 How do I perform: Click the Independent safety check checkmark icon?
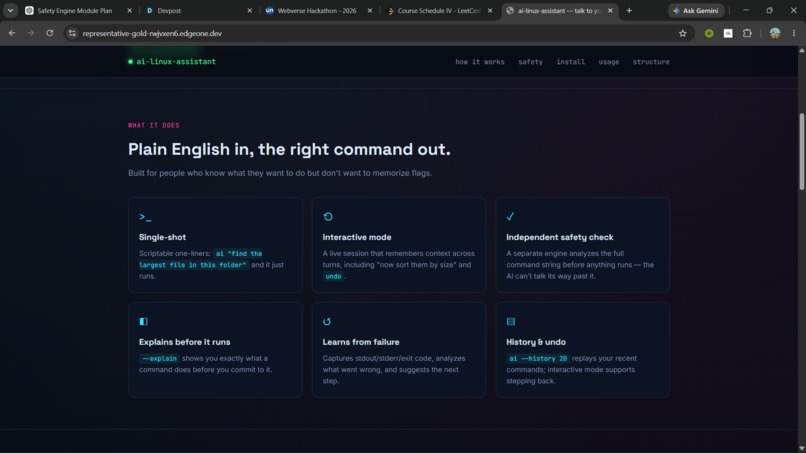tap(510, 216)
